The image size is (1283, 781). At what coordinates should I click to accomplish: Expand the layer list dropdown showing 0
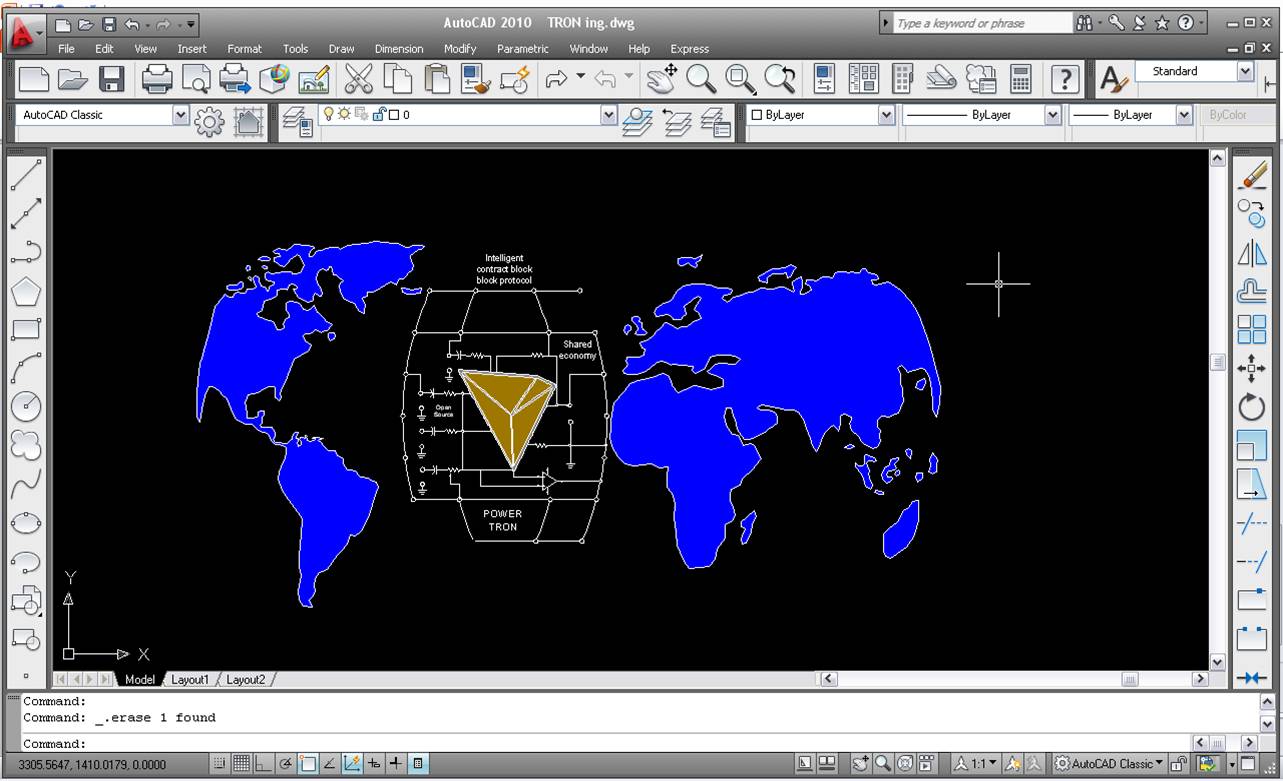click(609, 115)
